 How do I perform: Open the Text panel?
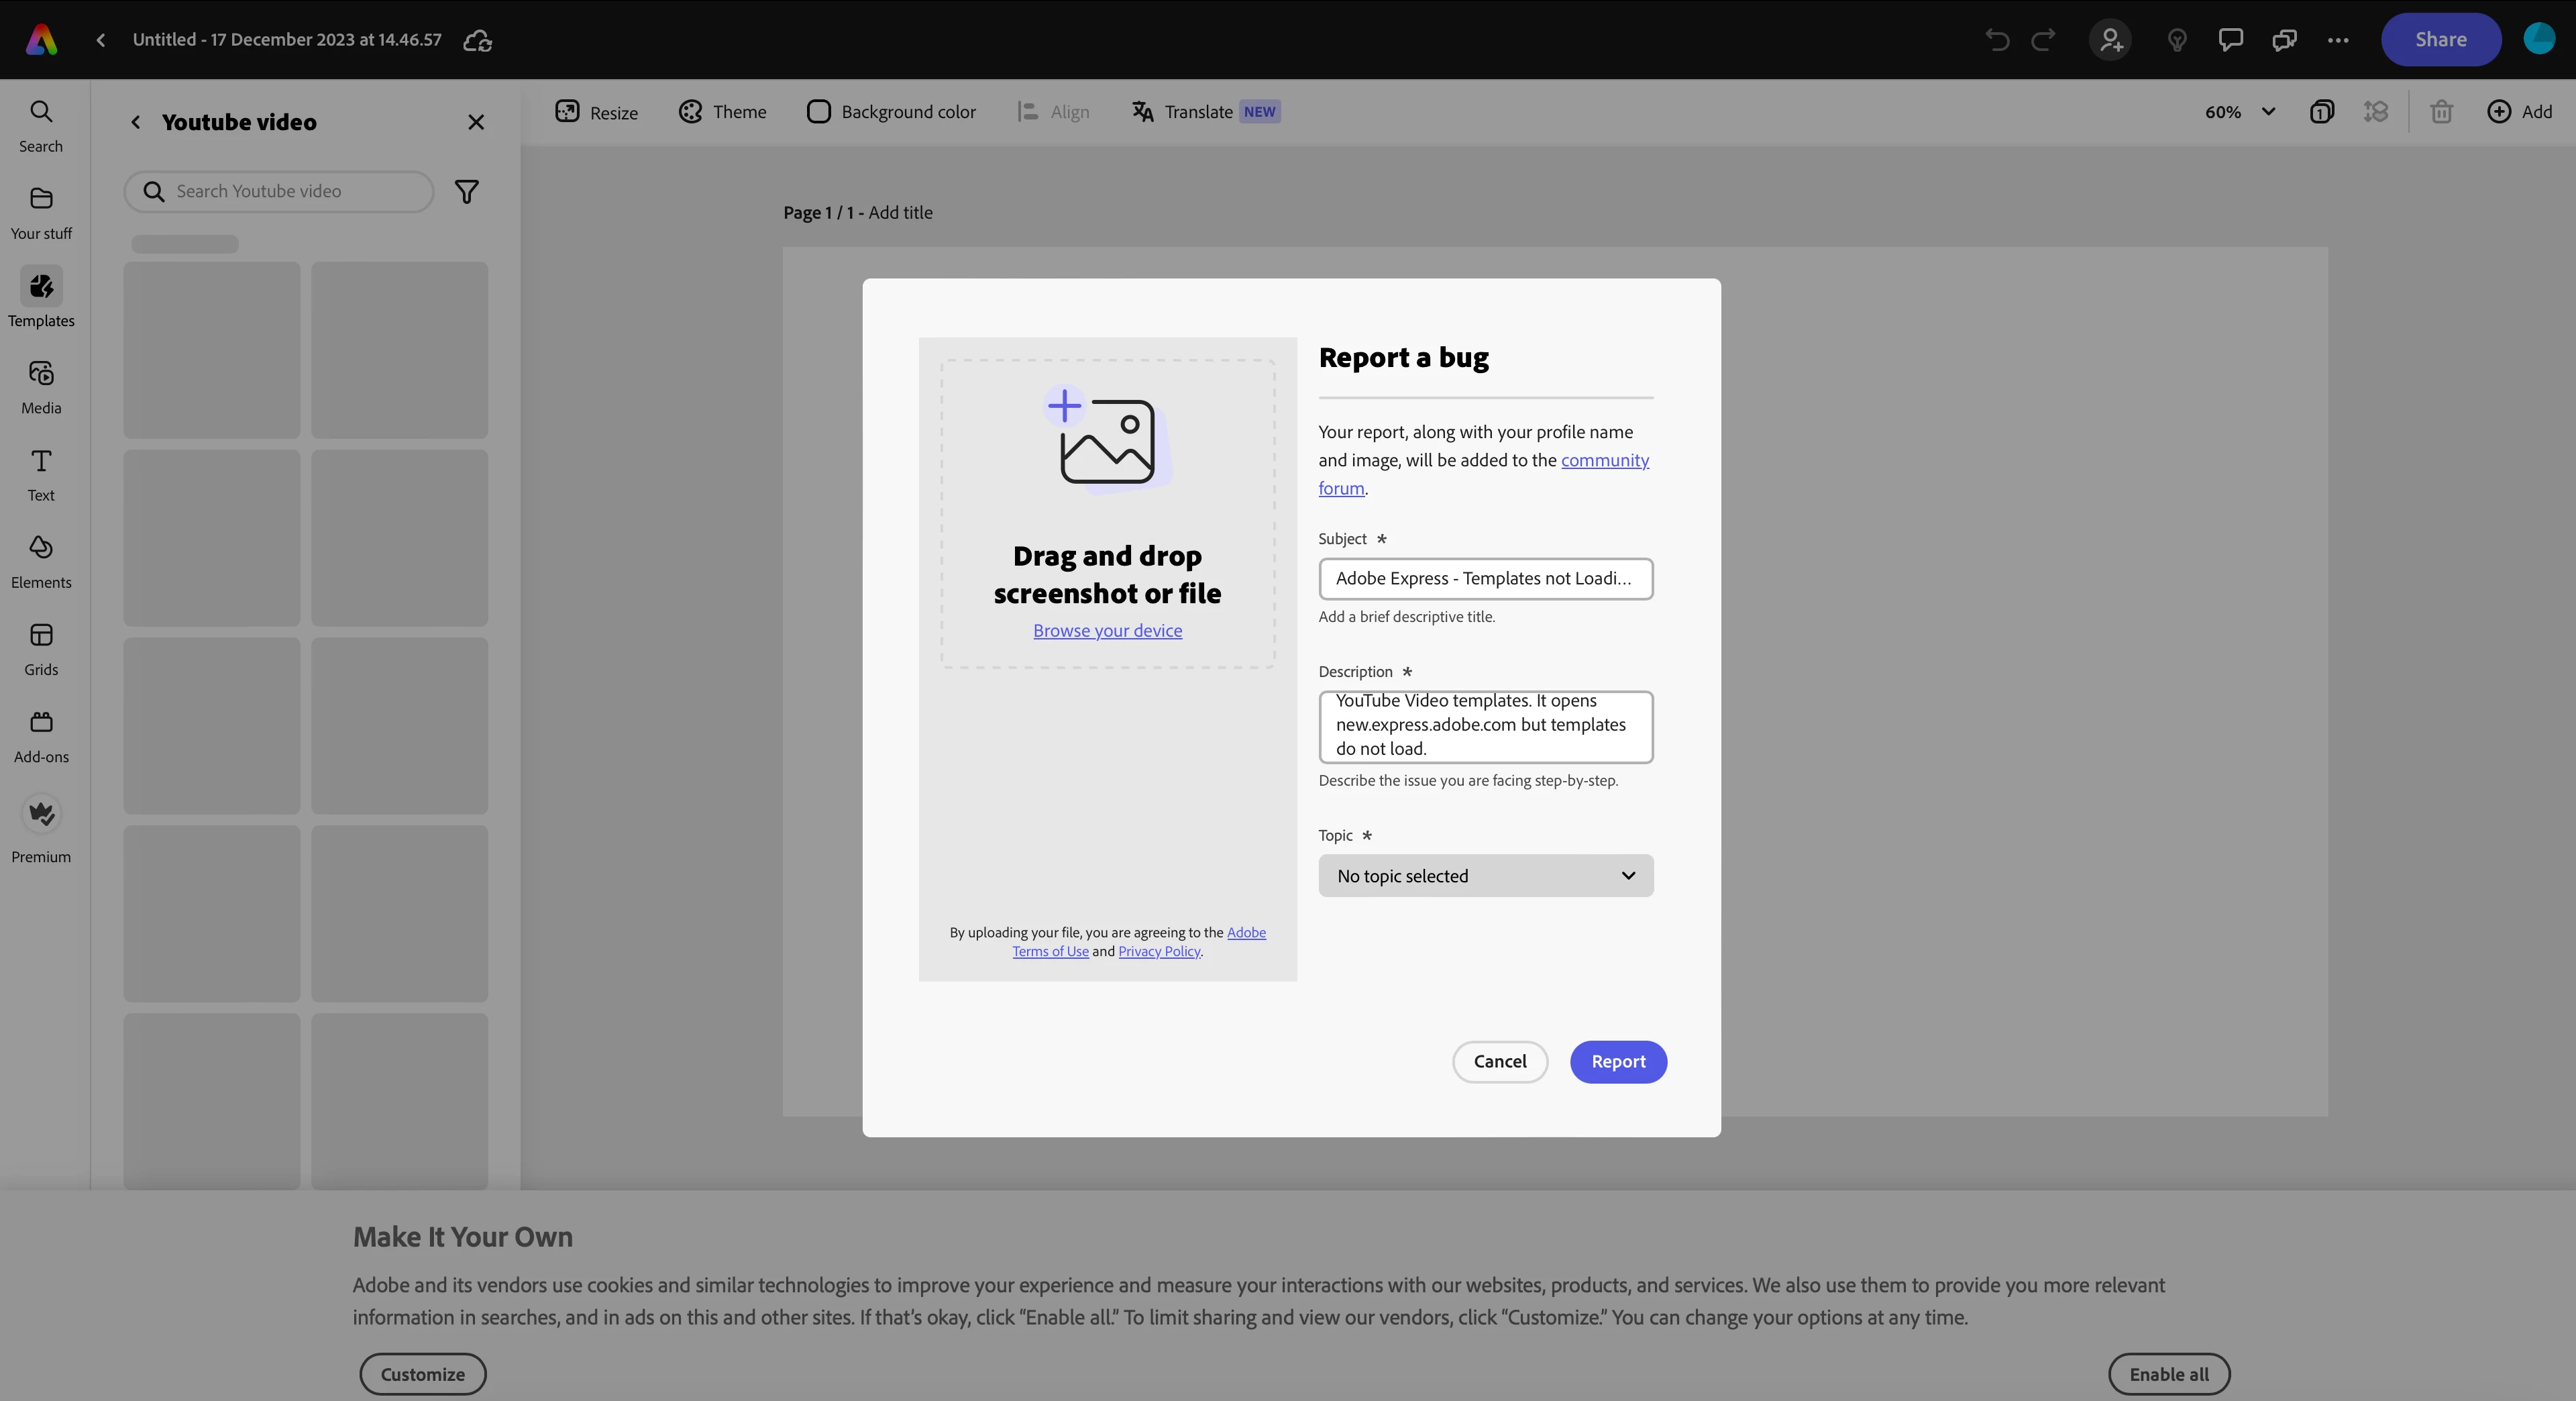tap(41, 474)
